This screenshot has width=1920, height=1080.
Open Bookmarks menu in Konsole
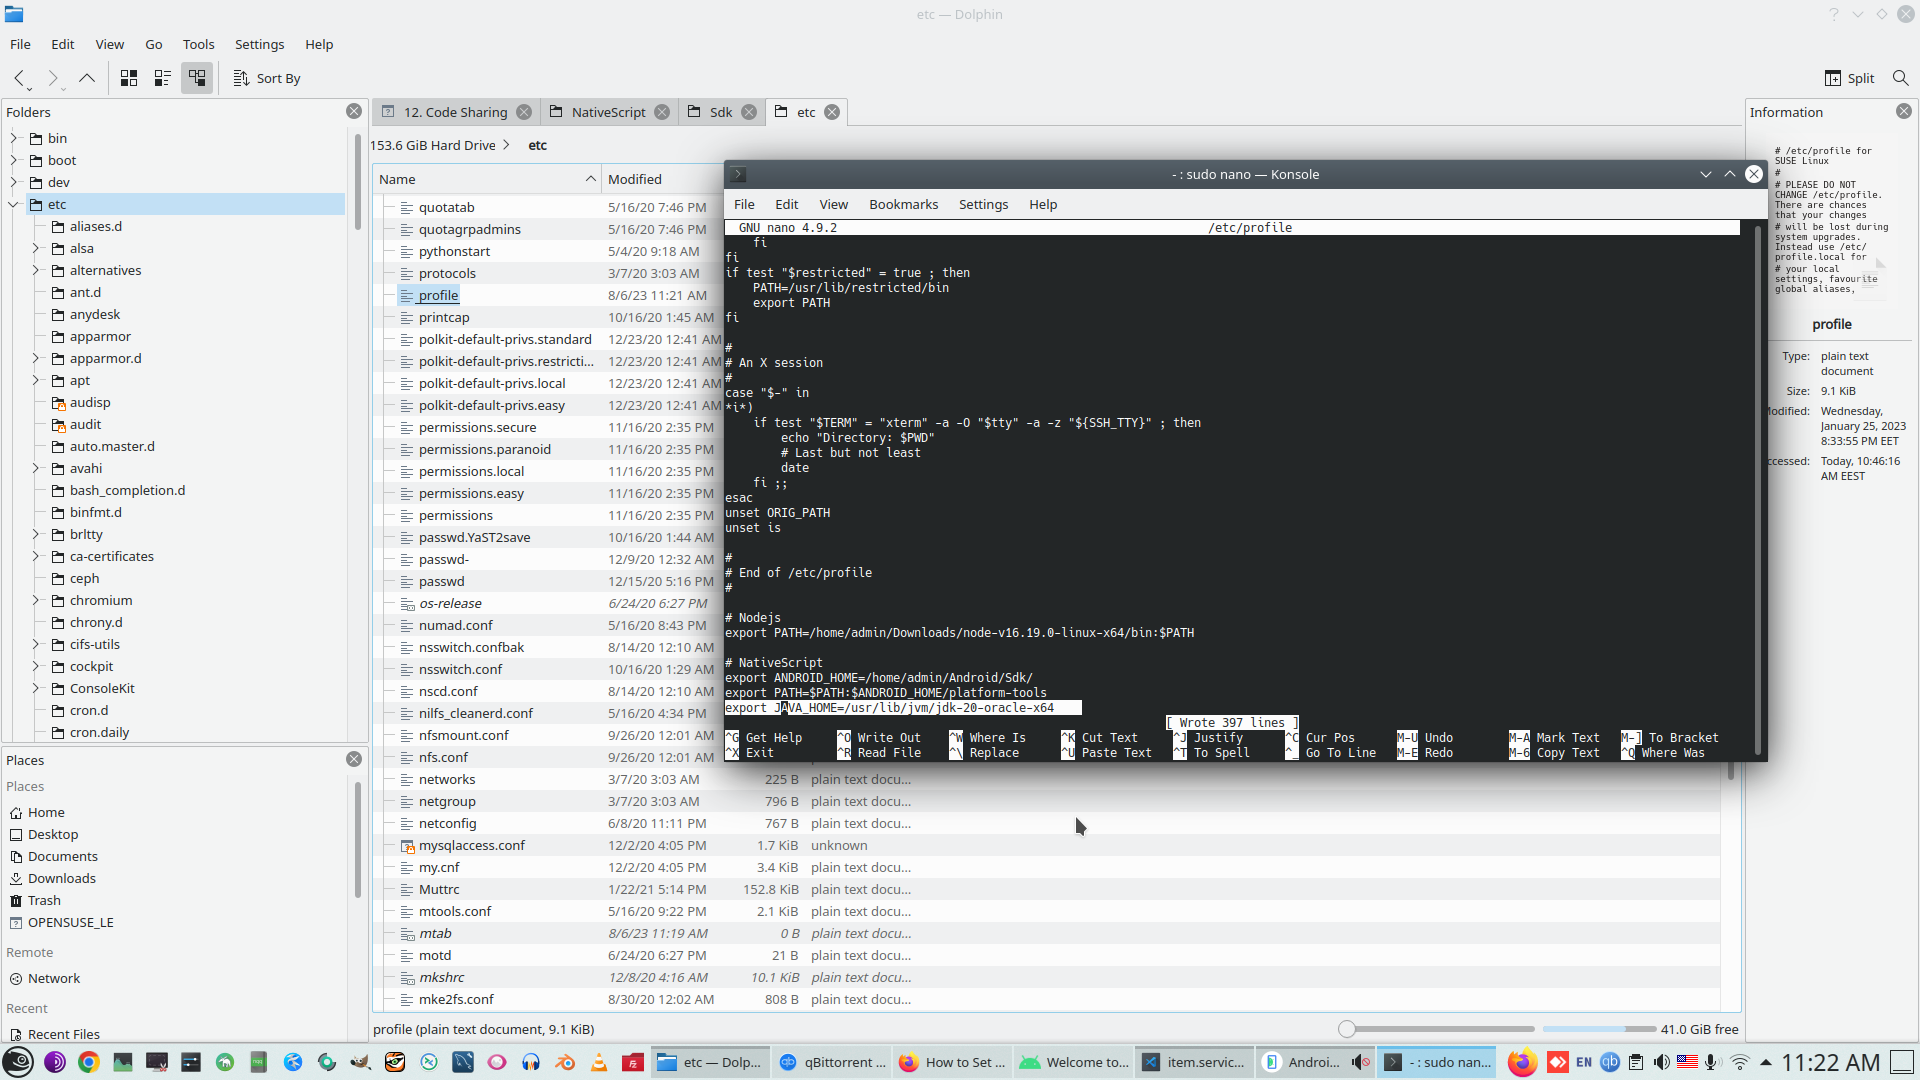pos(903,204)
